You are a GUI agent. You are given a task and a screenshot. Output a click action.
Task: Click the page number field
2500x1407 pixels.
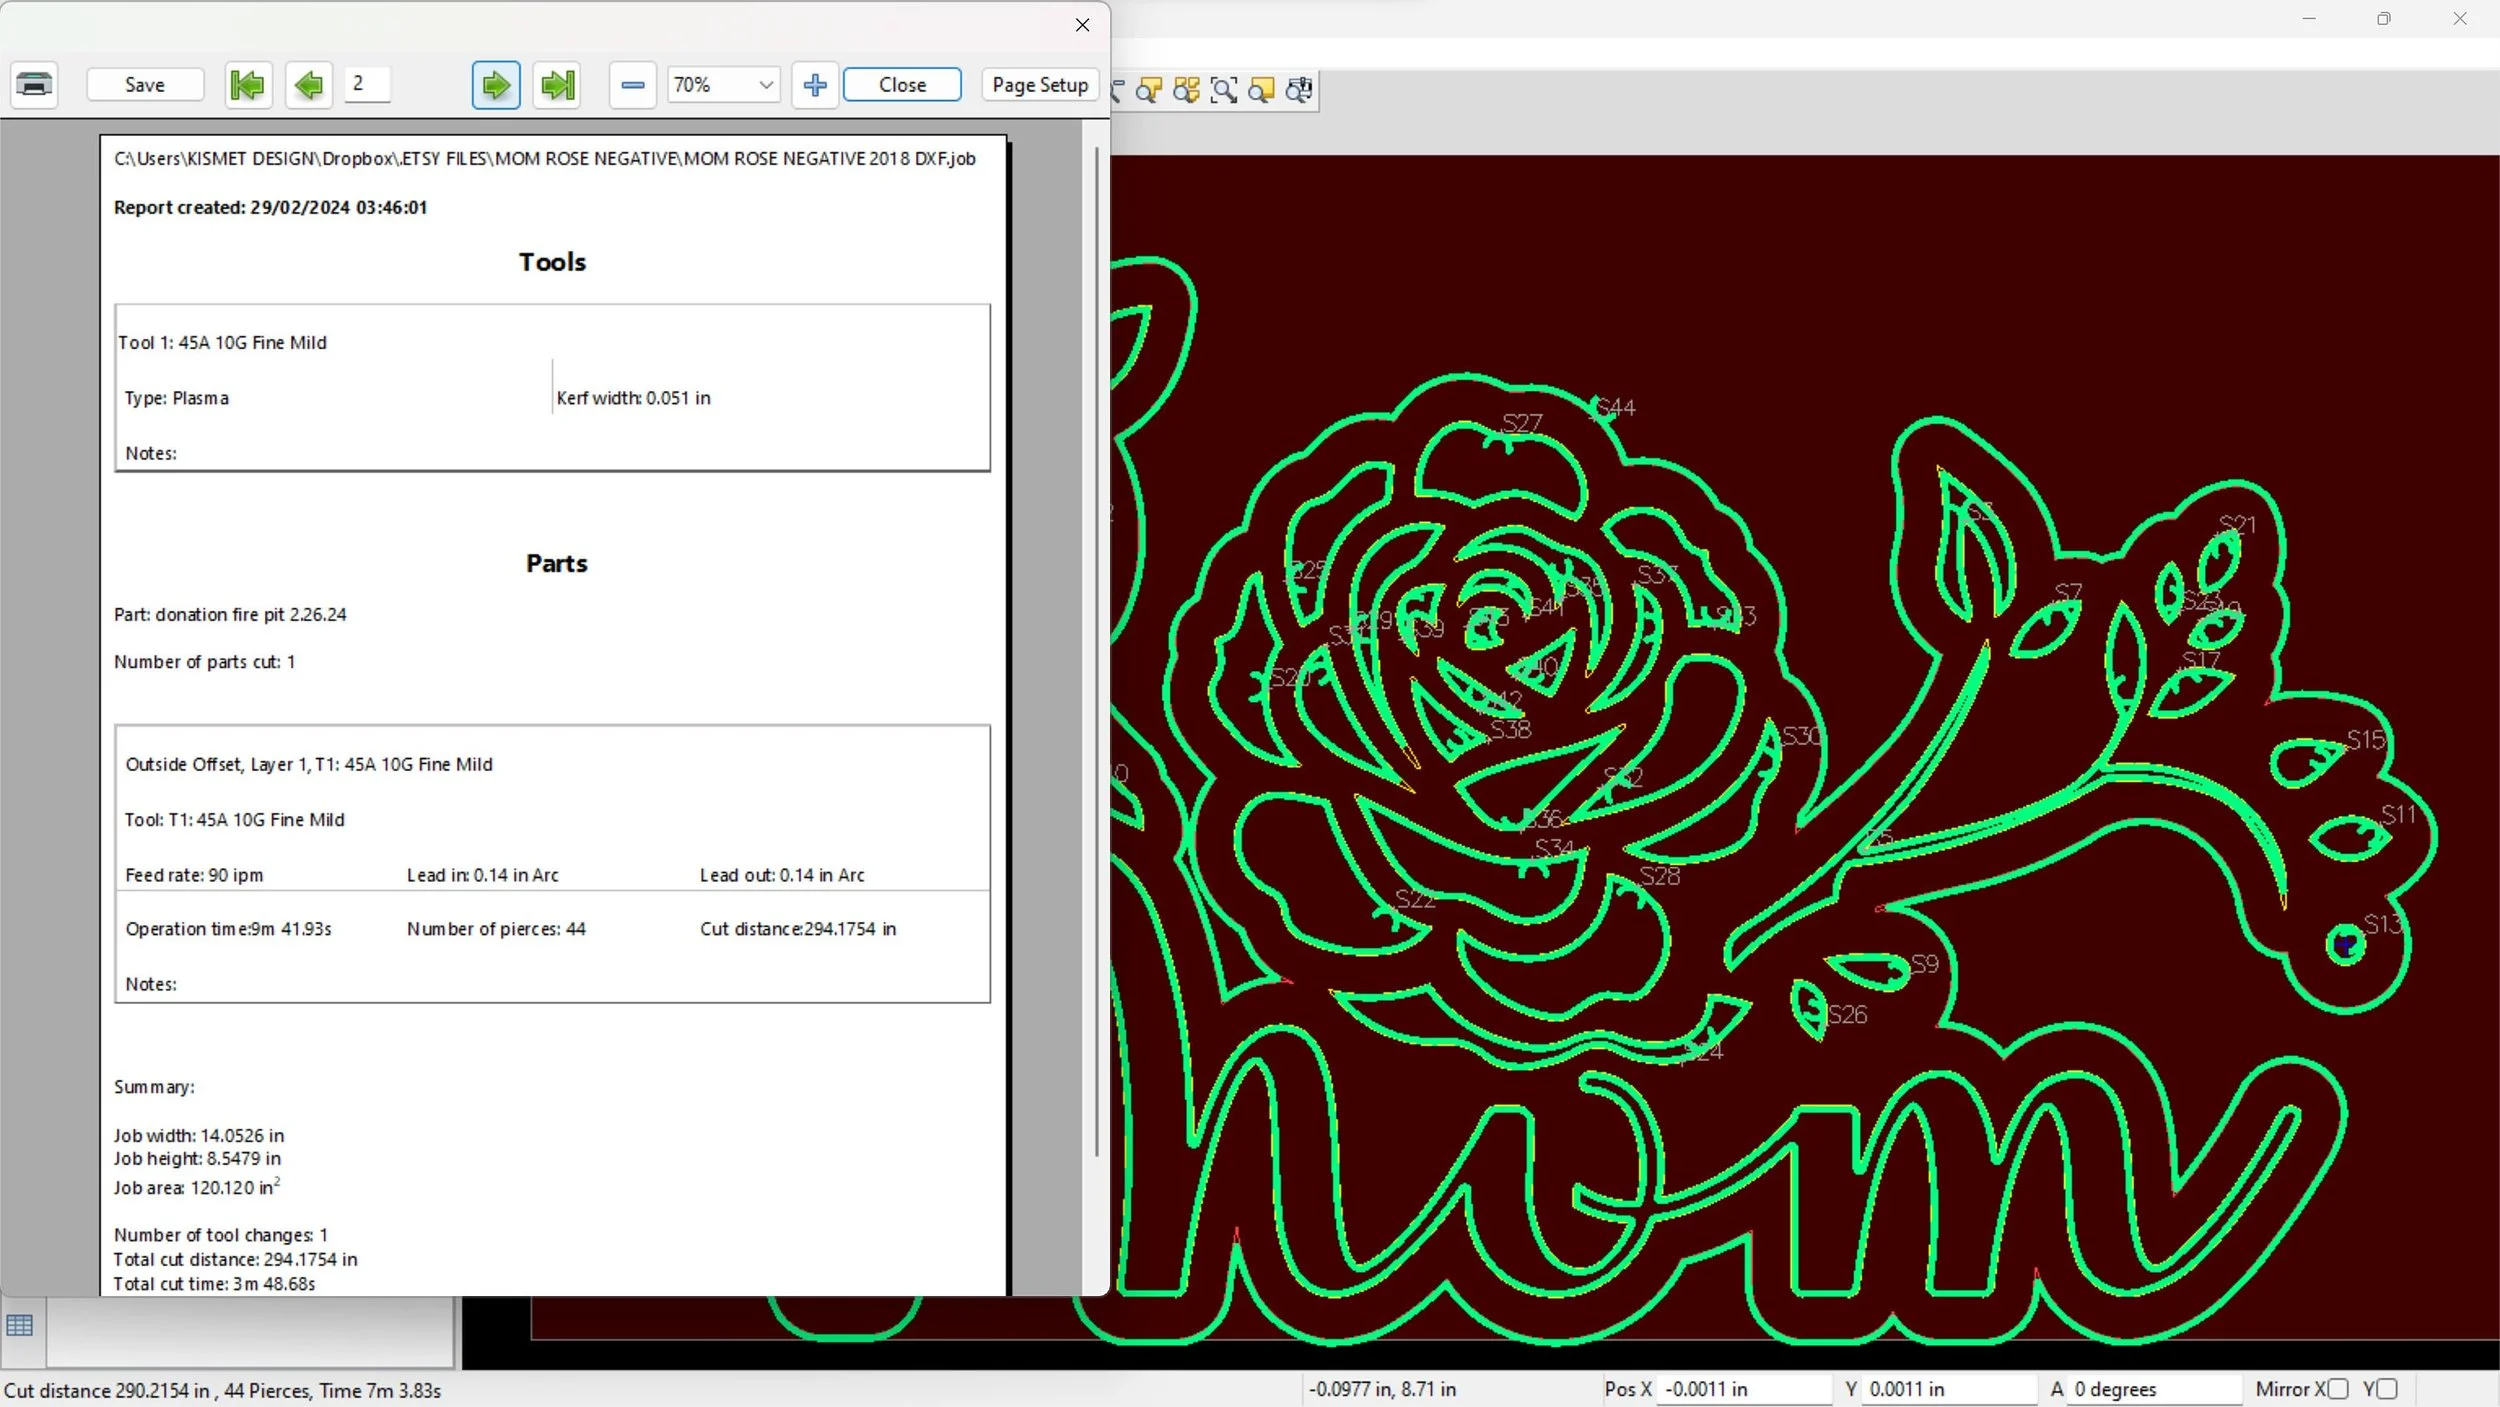tap(367, 84)
